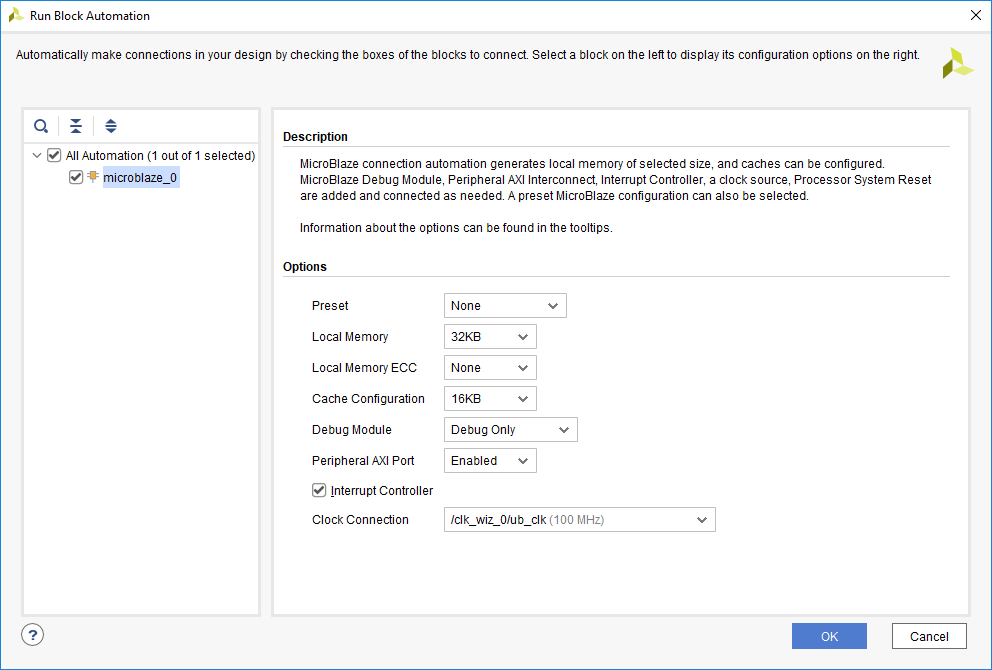Click the Clock Connection label
The width and height of the screenshot is (992, 670).
(x=360, y=519)
